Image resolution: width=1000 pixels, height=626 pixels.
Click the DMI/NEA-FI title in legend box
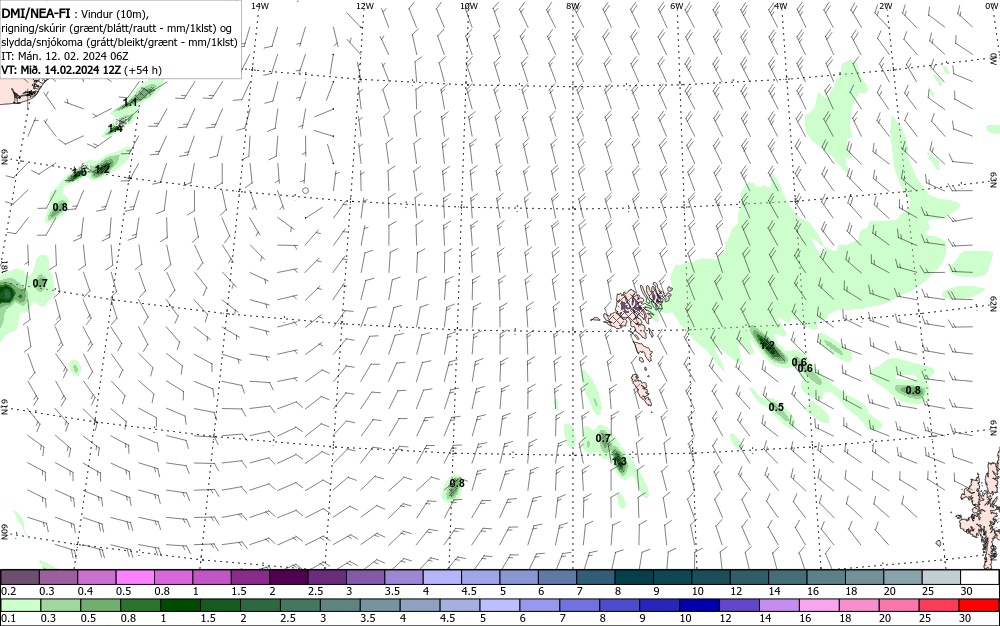pos(36,13)
